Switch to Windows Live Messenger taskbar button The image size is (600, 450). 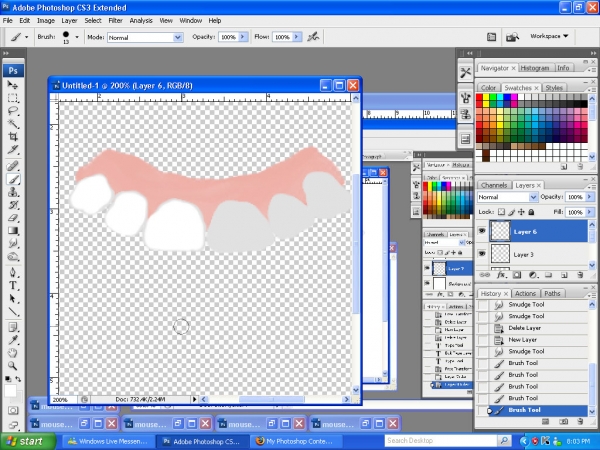coord(108,441)
